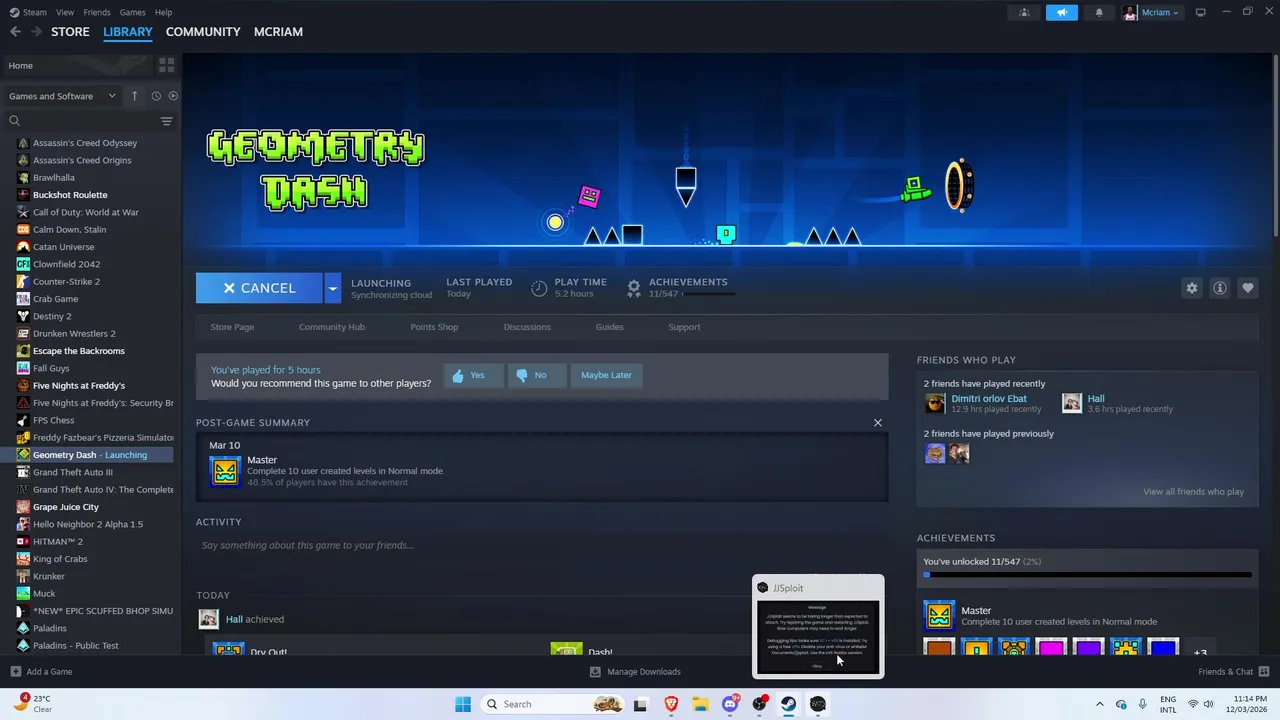The image size is (1280, 720).
Task: Toggle ready-to-play filter icon
Action: click(x=173, y=96)
